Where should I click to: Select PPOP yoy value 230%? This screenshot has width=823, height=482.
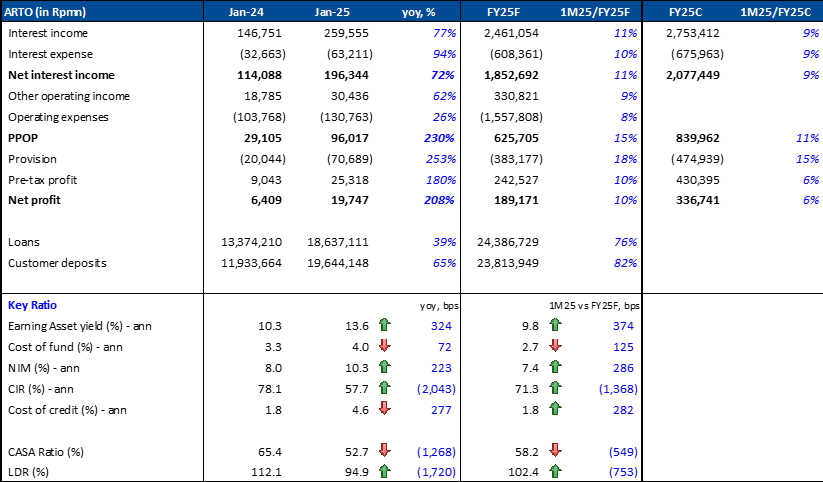click(x=439, y=138)
